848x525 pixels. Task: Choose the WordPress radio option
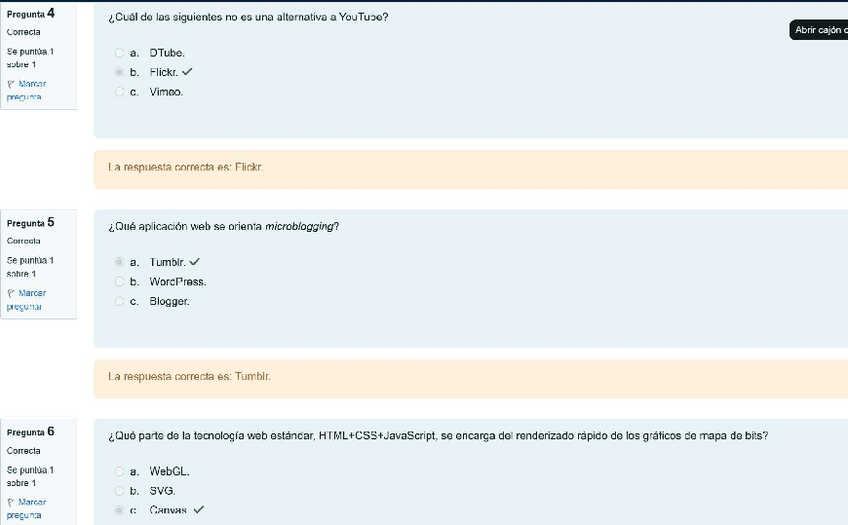click(120, 282)
